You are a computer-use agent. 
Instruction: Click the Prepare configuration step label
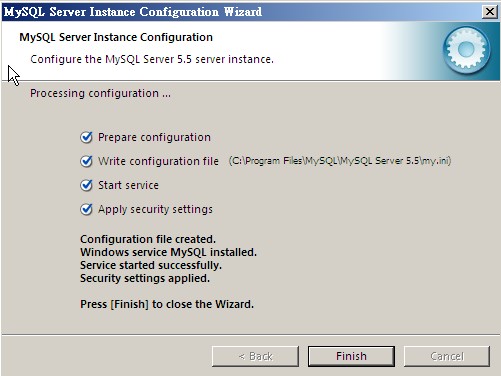click(154, 137)
